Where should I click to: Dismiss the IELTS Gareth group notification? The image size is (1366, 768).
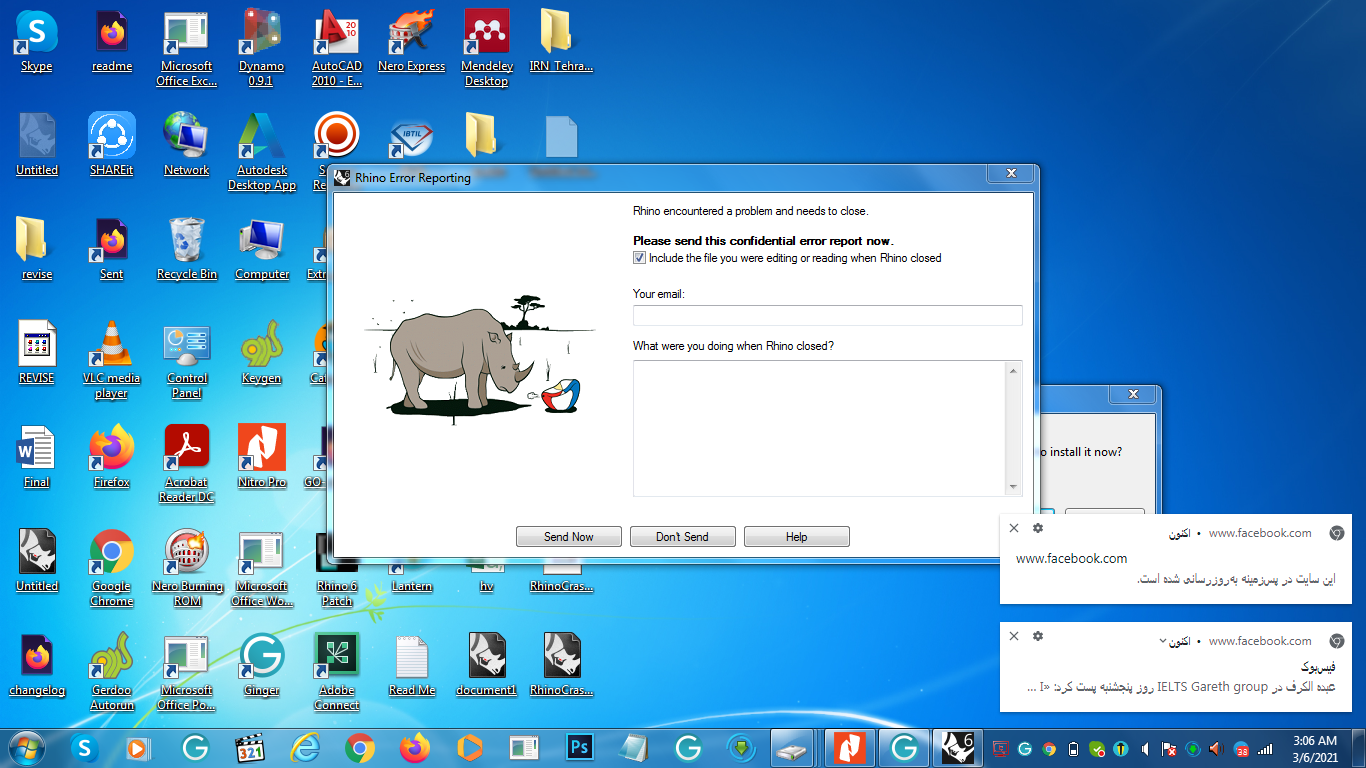coord(1014,636)
